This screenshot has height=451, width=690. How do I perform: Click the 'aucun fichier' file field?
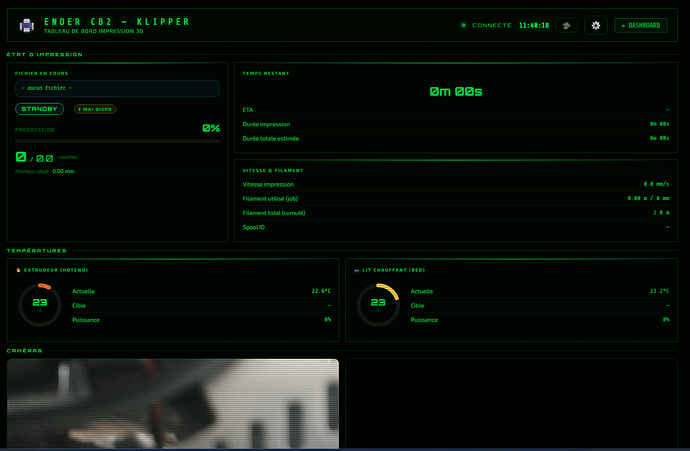coord(117,88)
